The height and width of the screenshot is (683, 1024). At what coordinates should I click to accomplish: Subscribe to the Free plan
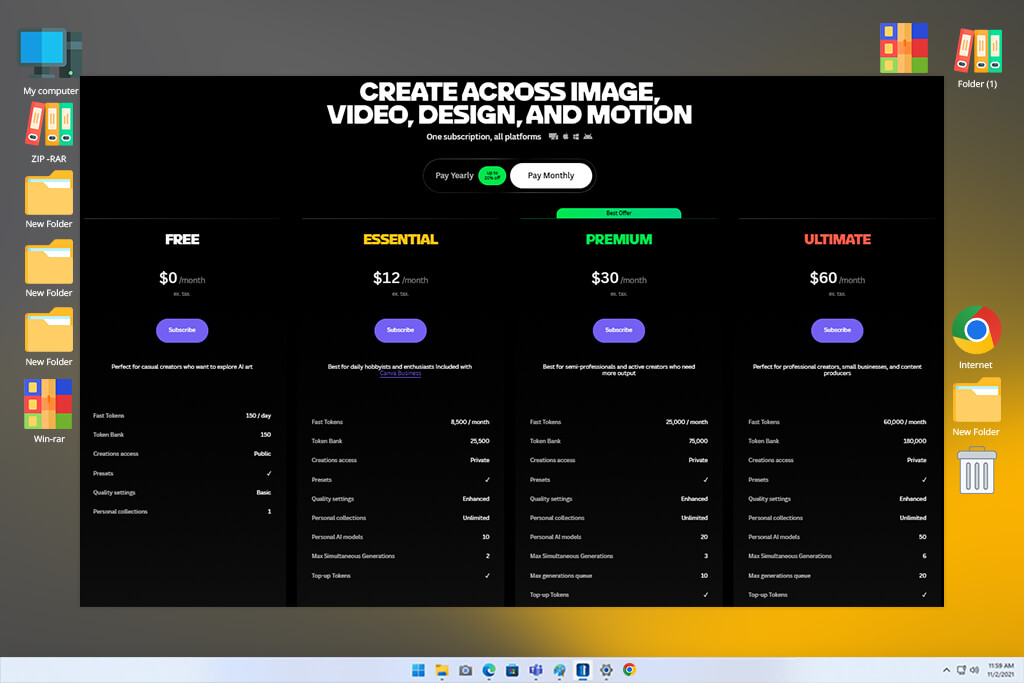[x=182, y=330]
